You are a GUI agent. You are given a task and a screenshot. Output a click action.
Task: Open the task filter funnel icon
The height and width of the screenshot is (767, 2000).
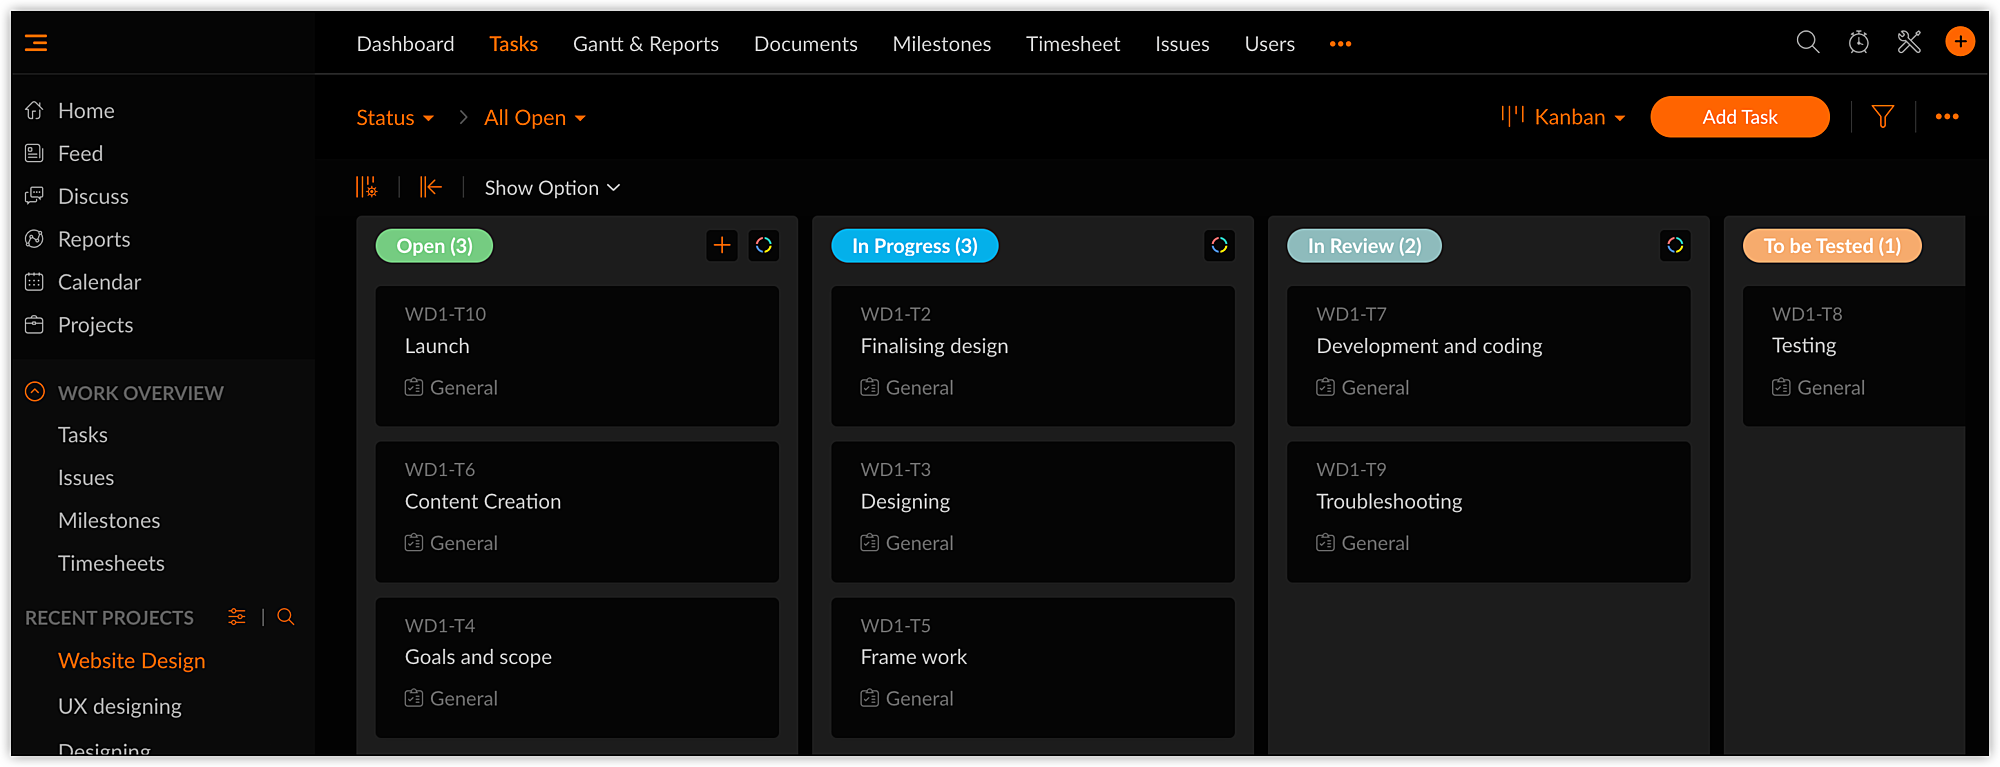click(1882, 117)
